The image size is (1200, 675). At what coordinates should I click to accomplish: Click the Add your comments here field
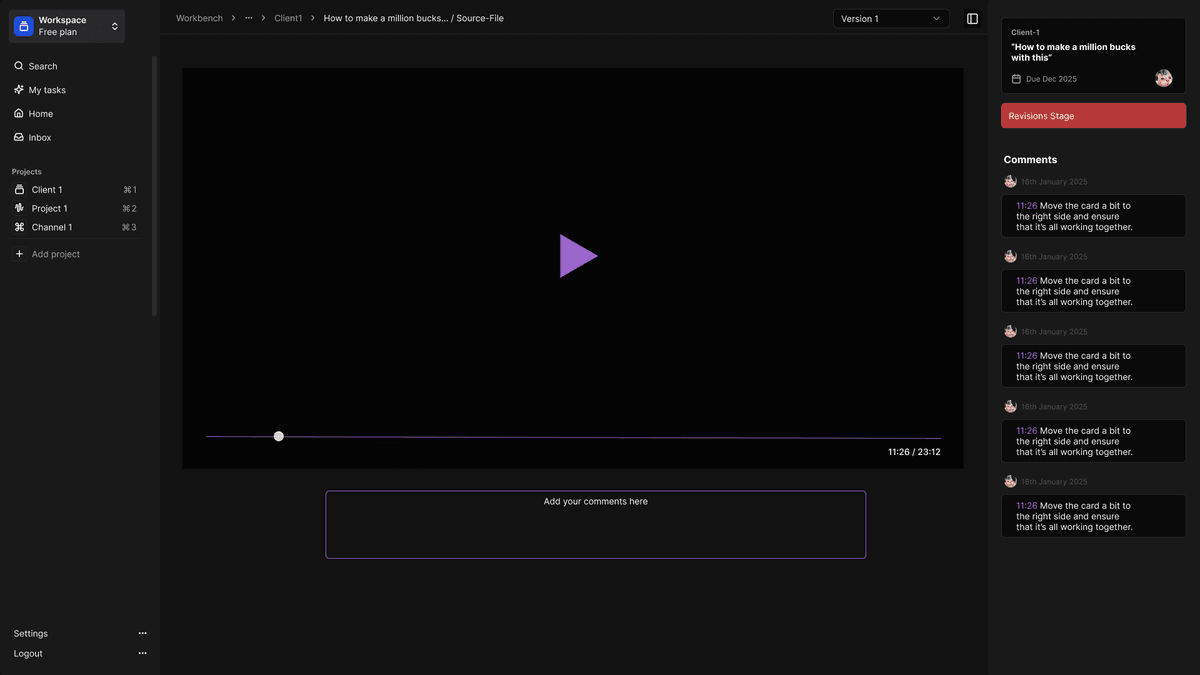(x=595, y=524)
